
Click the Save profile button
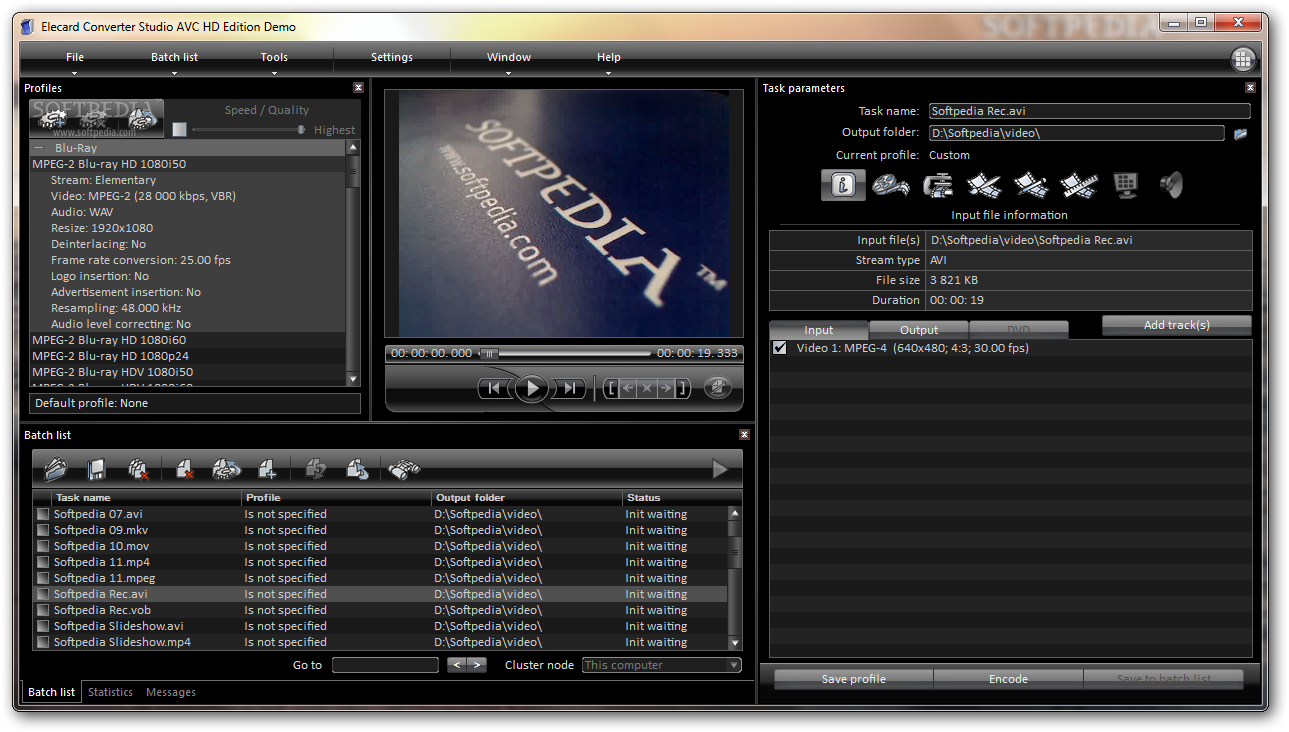[854, 679]
